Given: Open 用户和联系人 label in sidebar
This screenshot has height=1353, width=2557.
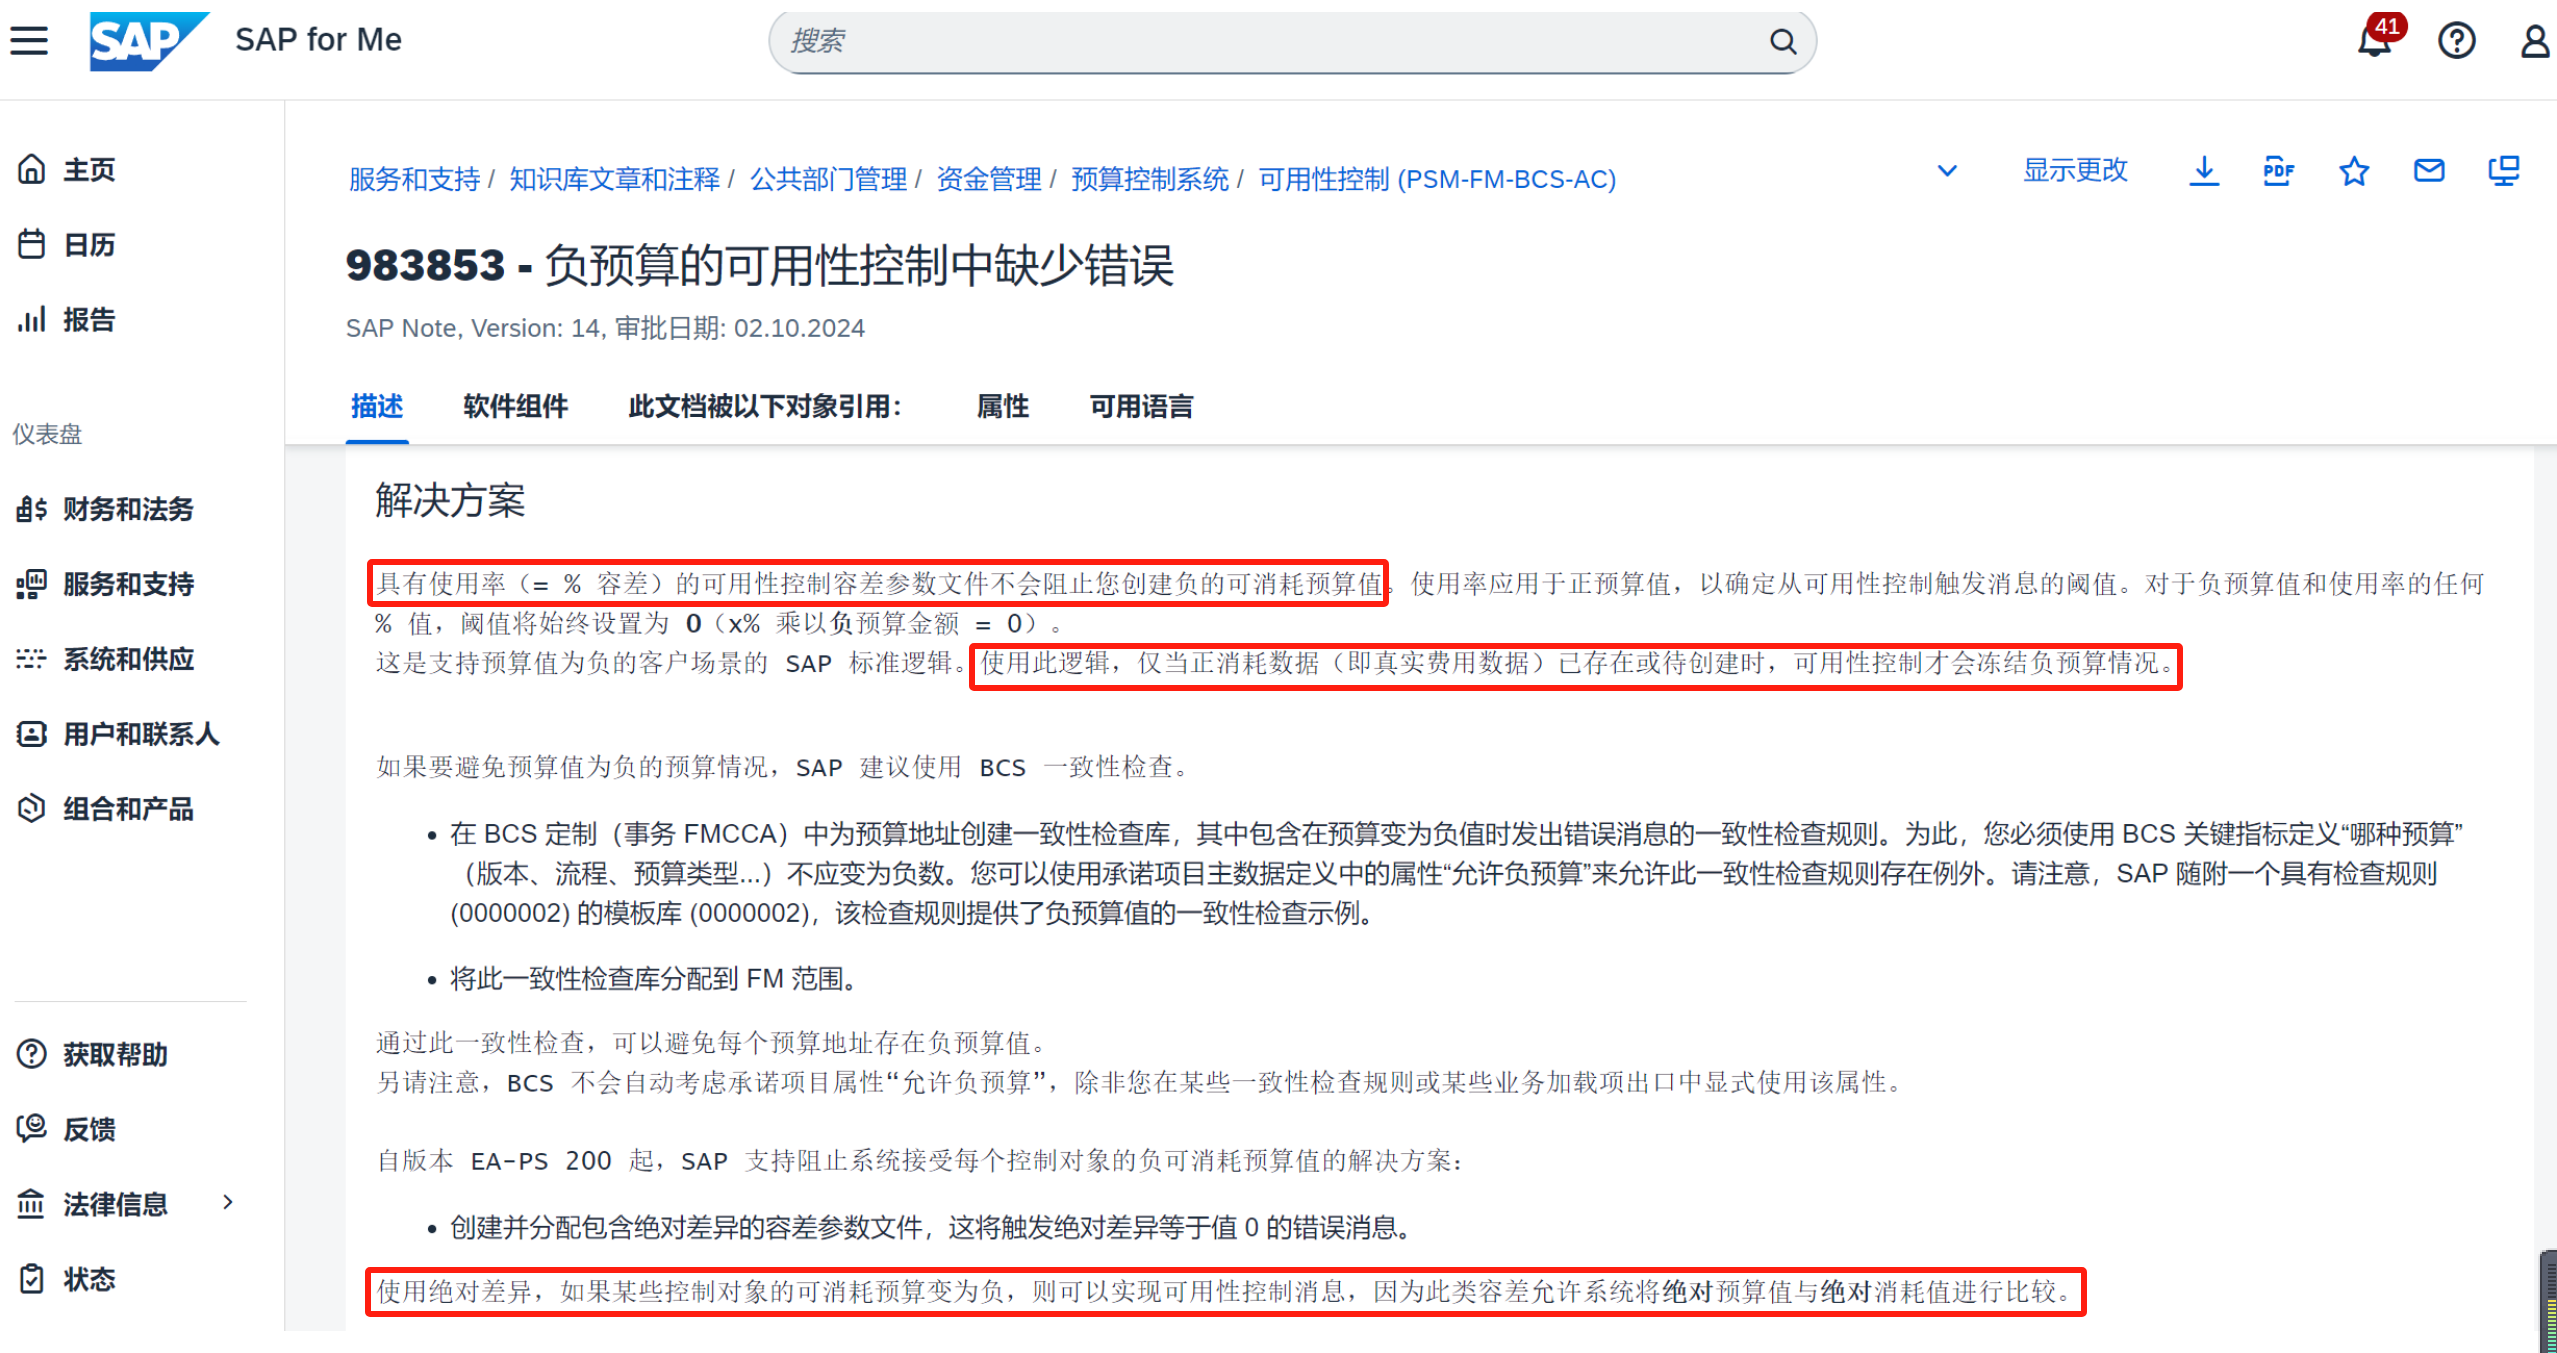Looking at the screenshot, I should coord(141,733).
